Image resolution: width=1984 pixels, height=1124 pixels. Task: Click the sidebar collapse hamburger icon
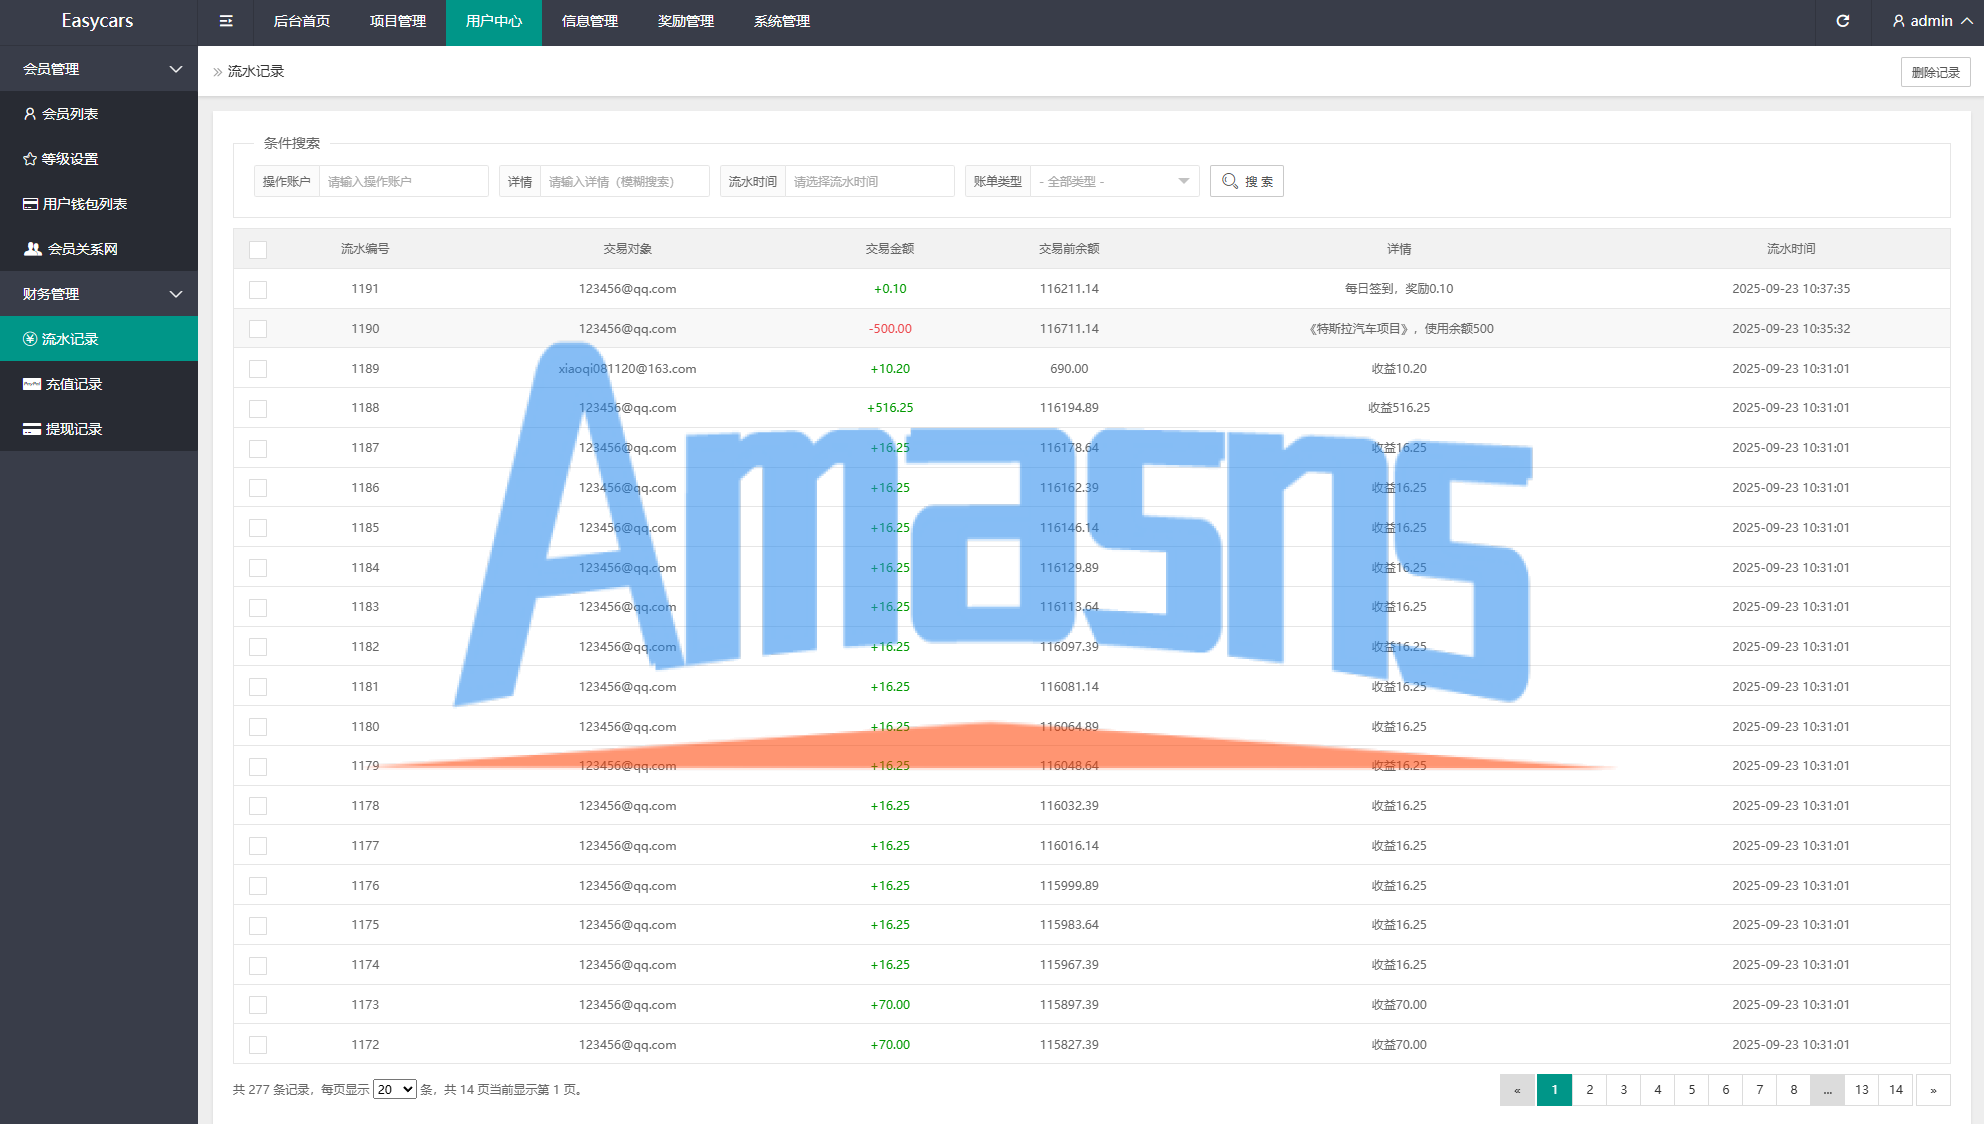(x=226, y=21)
